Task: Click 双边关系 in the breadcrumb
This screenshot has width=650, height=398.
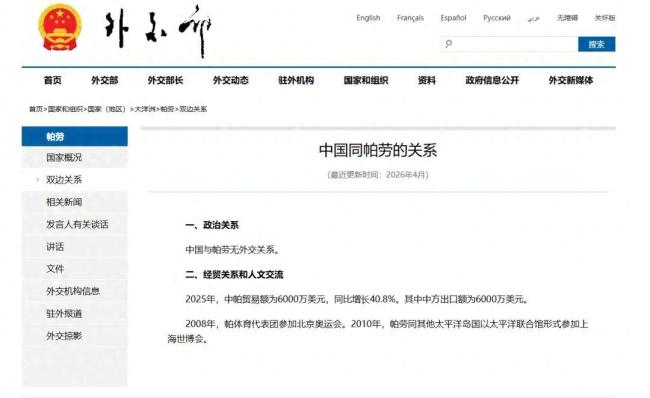Action: pos(193,109)
